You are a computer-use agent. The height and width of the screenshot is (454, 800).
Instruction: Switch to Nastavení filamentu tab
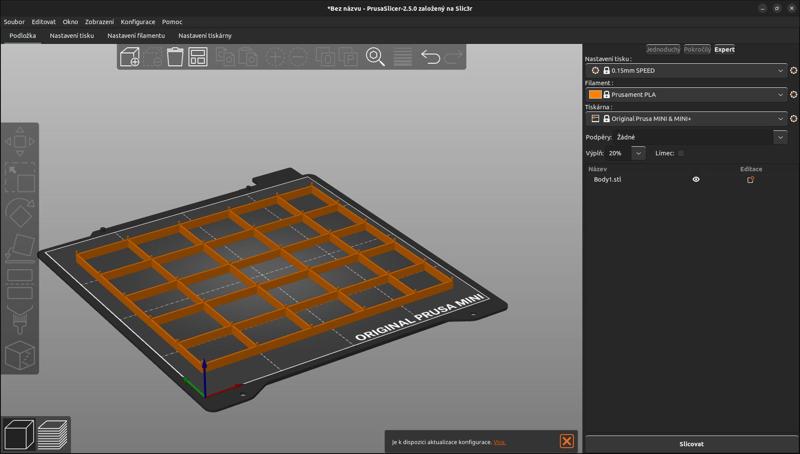pyautogui.click(x=136, y=35)
